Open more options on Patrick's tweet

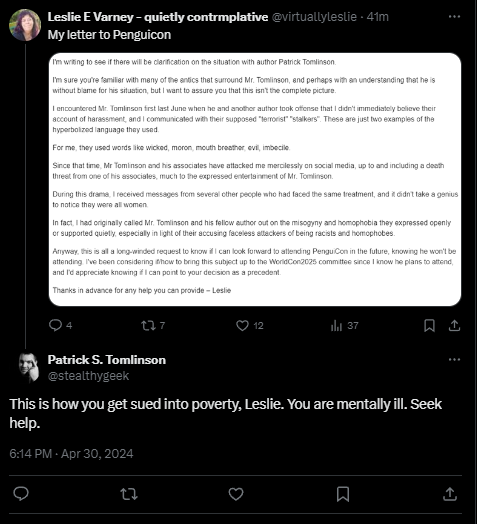454,360
